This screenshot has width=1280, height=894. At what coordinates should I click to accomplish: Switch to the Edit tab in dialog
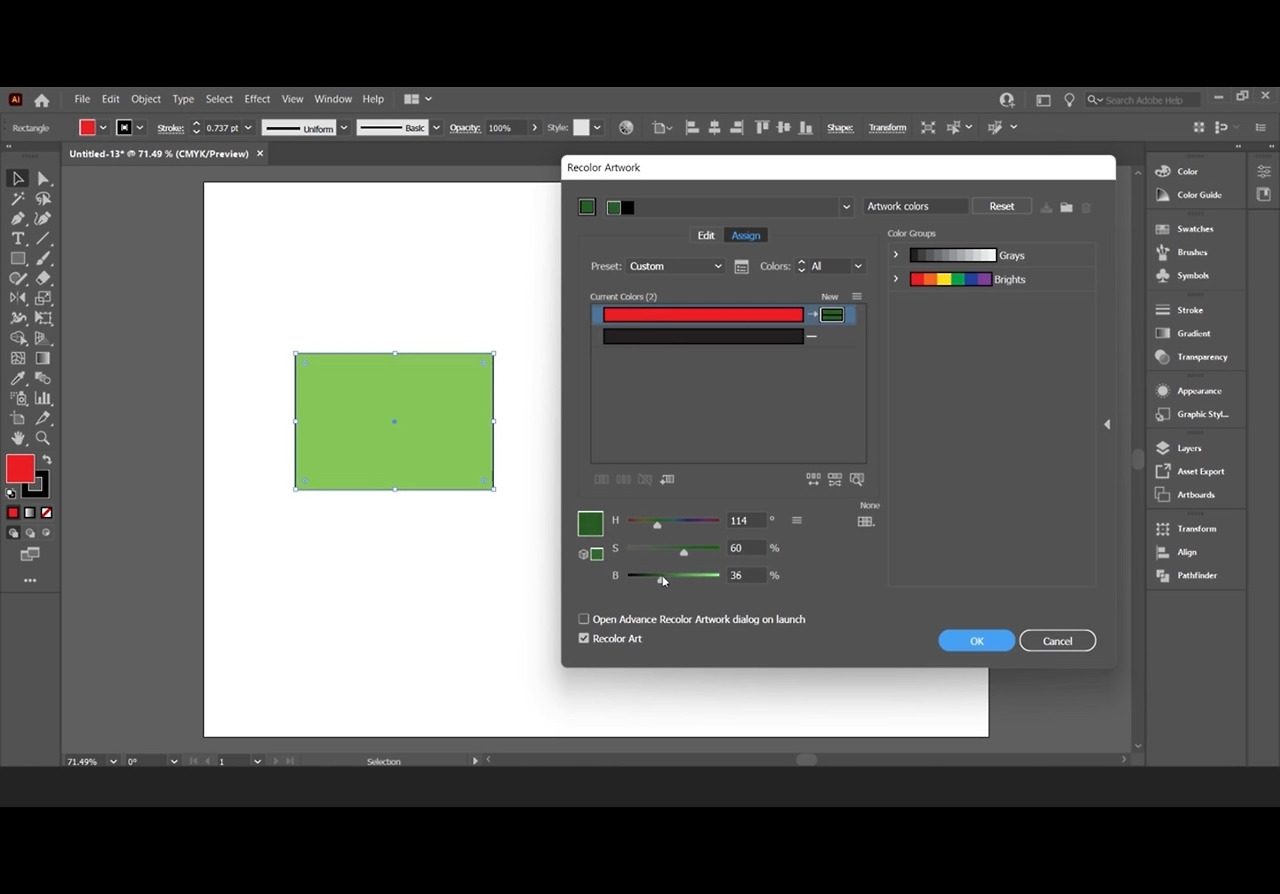(x=706, y=236)
